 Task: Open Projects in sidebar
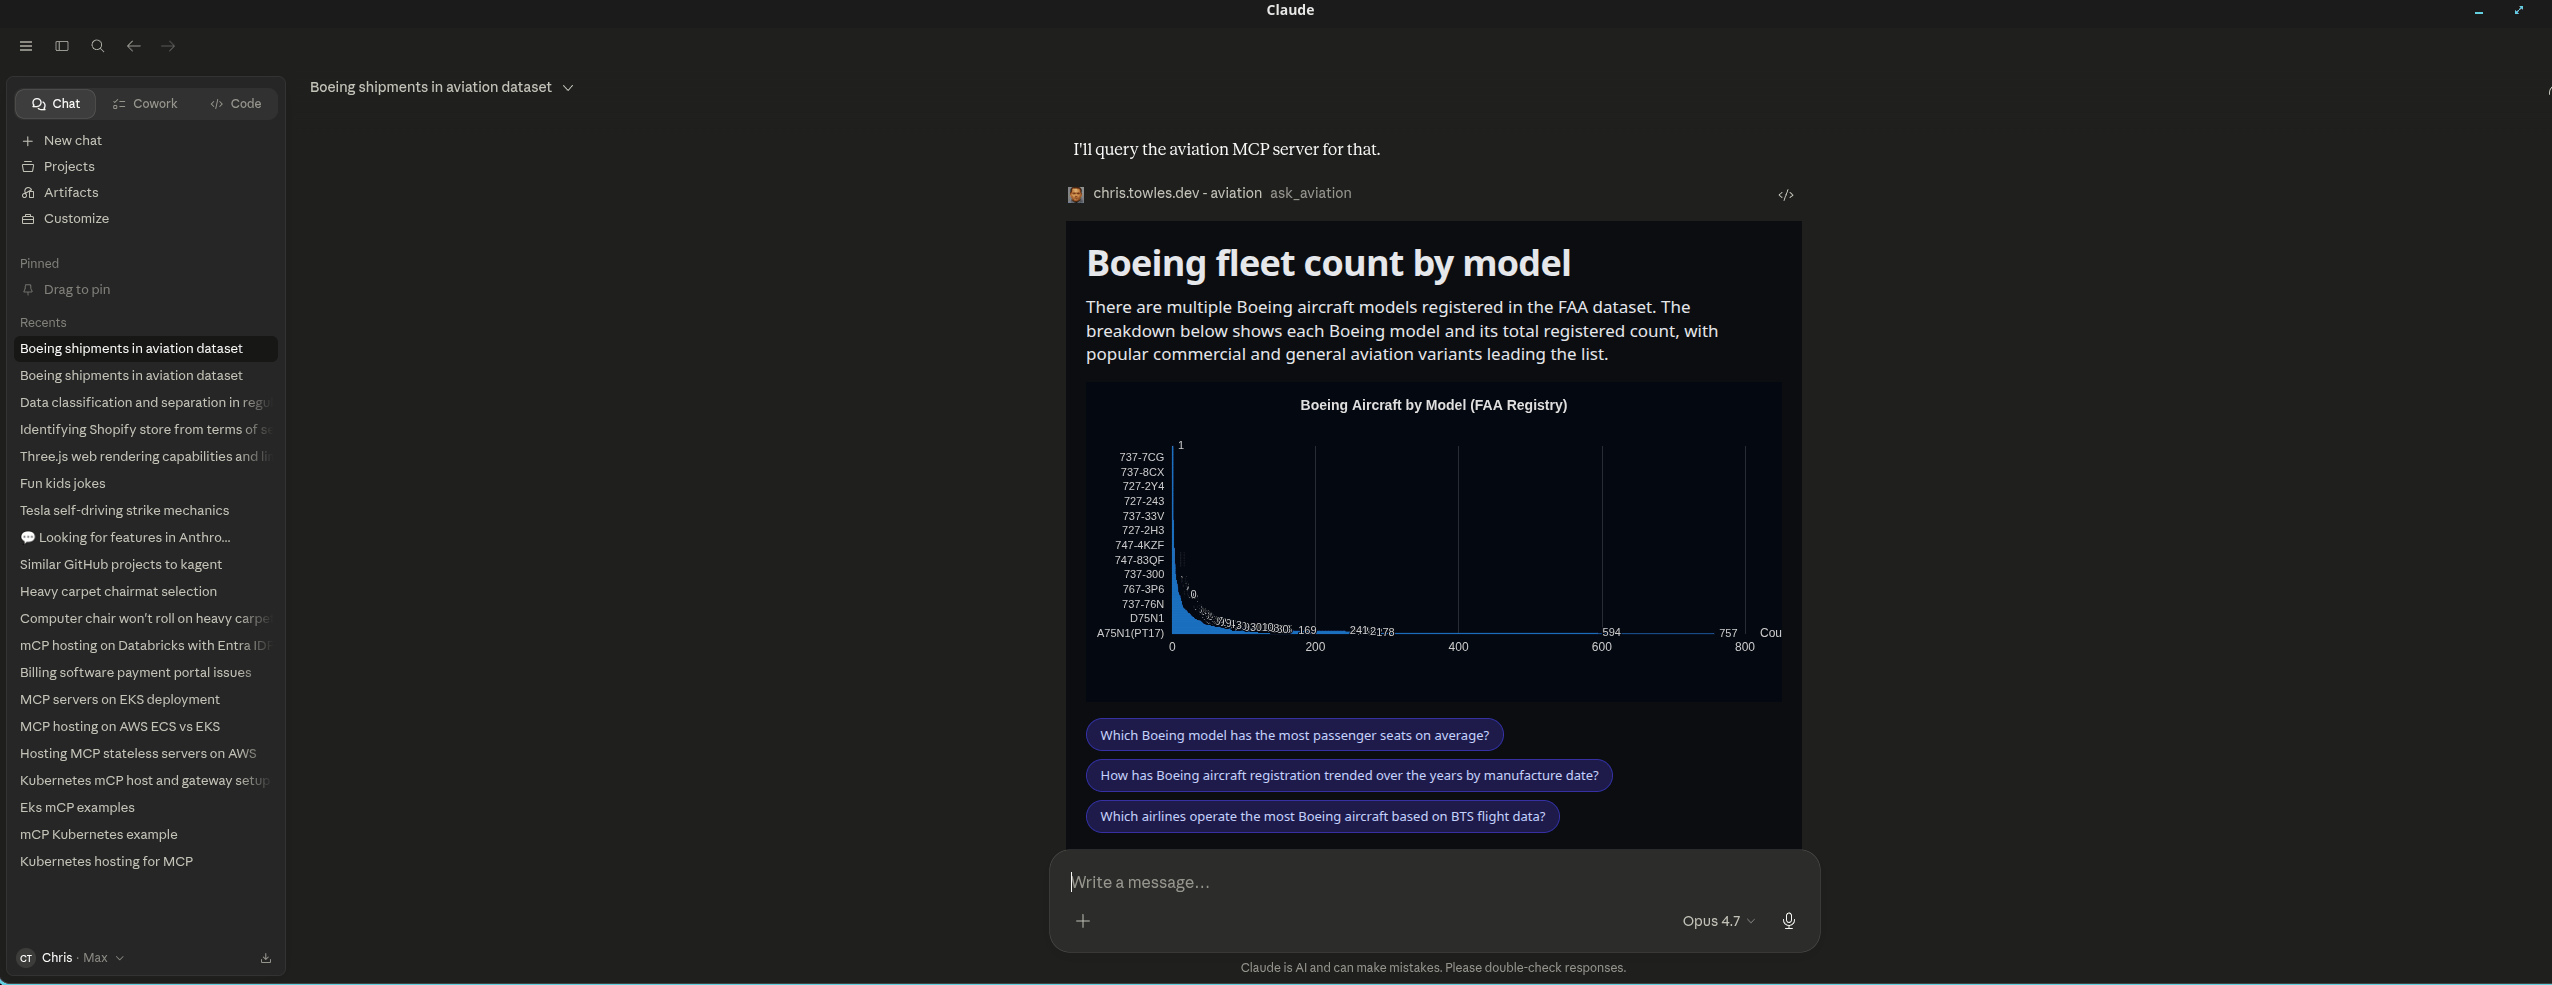click(x=145, y=167)
